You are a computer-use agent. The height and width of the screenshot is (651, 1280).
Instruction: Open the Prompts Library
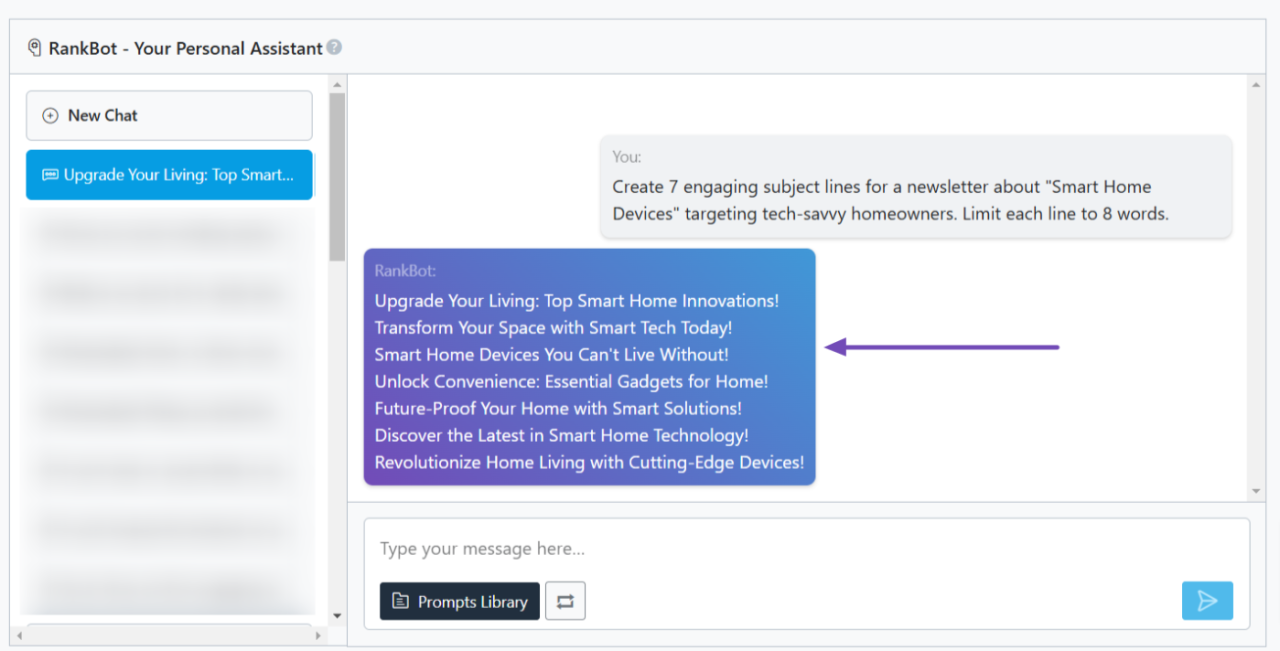click(459, 601)
